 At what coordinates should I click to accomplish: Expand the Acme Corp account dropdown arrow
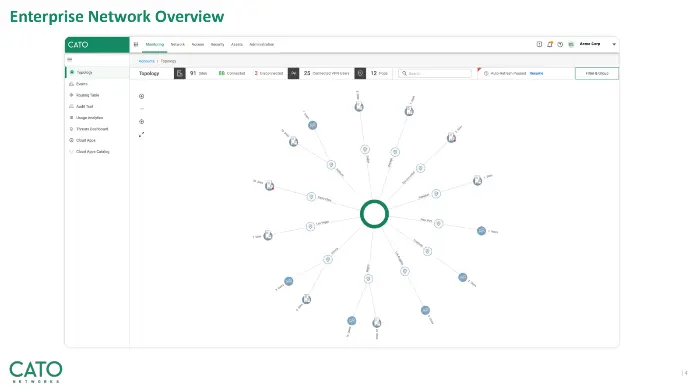614,44
